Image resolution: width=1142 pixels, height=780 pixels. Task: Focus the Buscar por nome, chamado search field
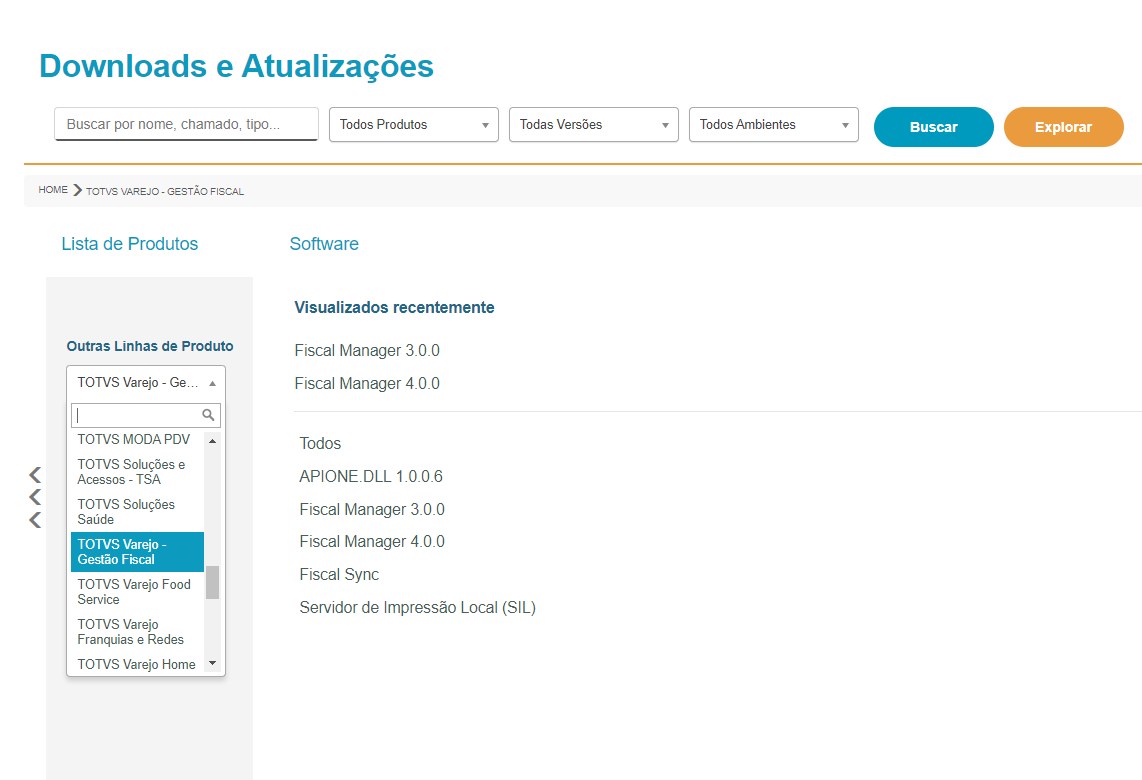(186, 124)
